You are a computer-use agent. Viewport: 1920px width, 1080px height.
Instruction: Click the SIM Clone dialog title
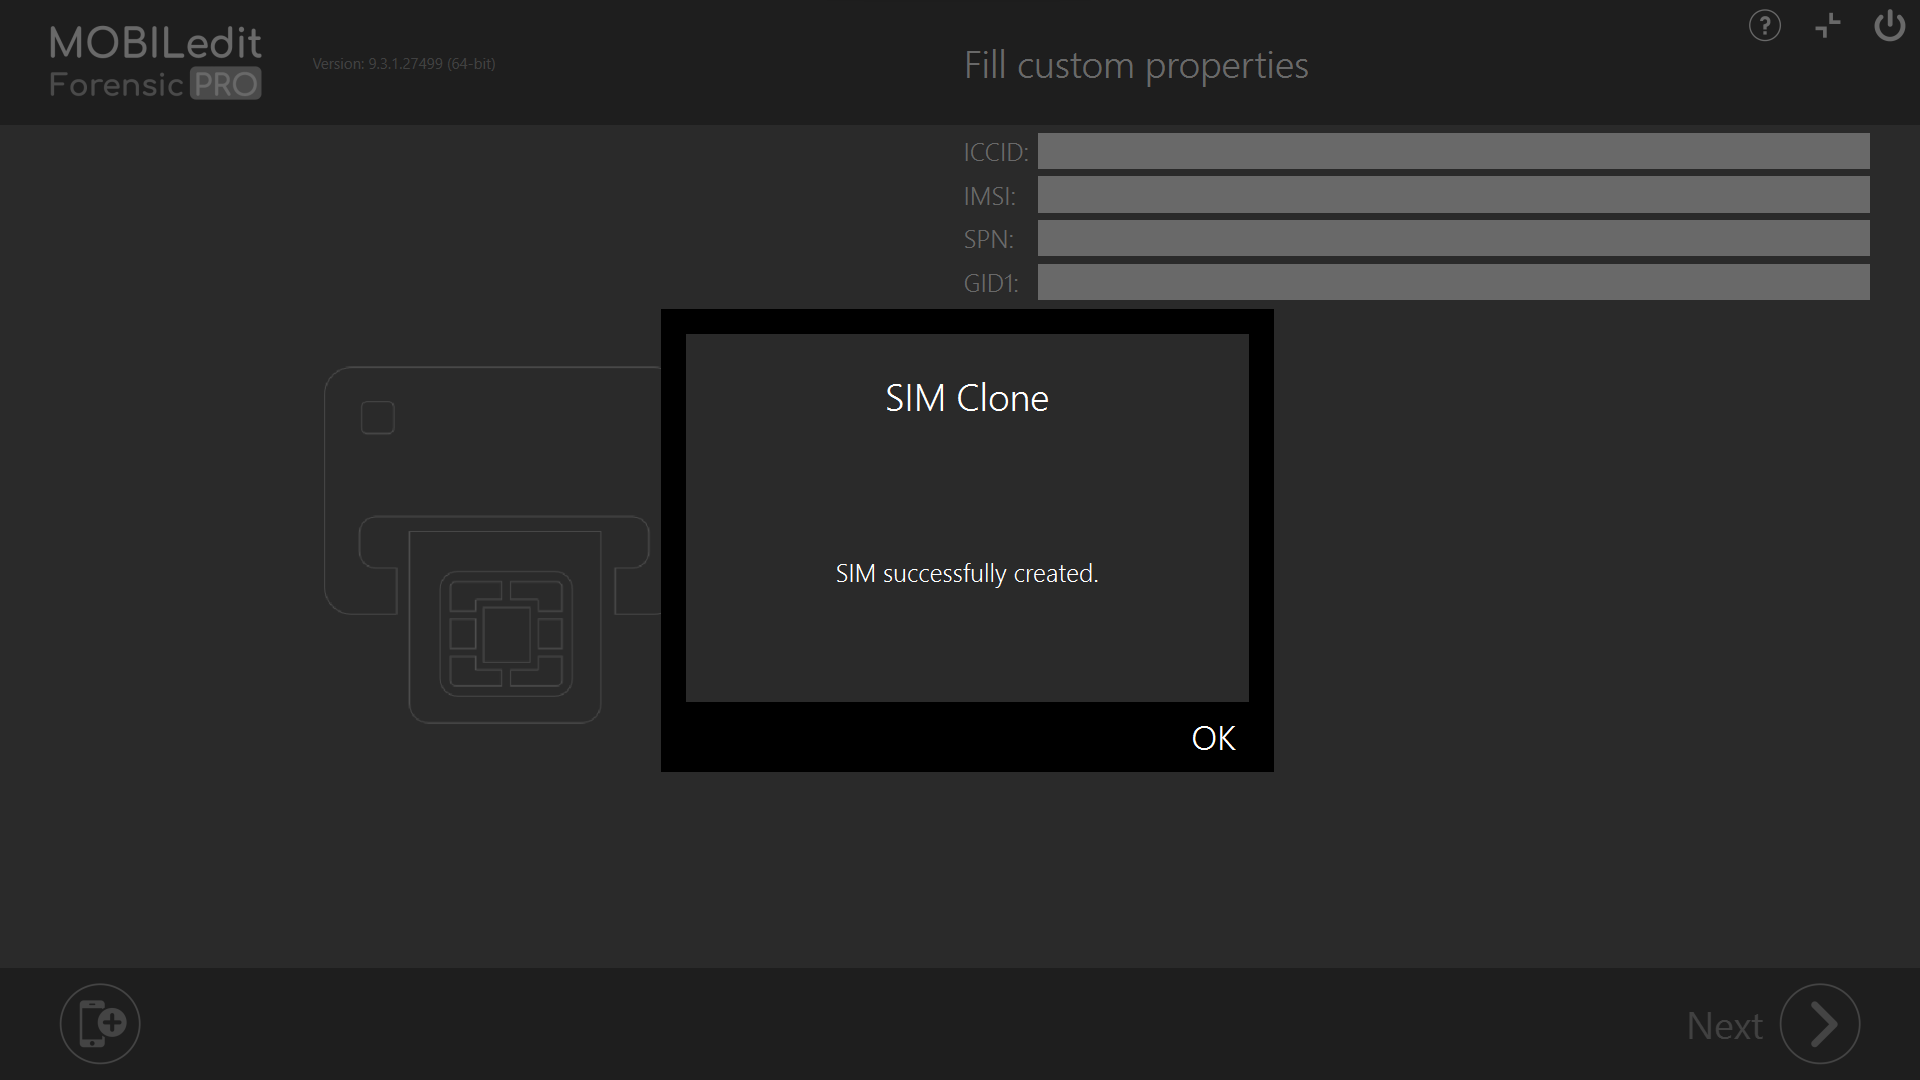(966, 397)
